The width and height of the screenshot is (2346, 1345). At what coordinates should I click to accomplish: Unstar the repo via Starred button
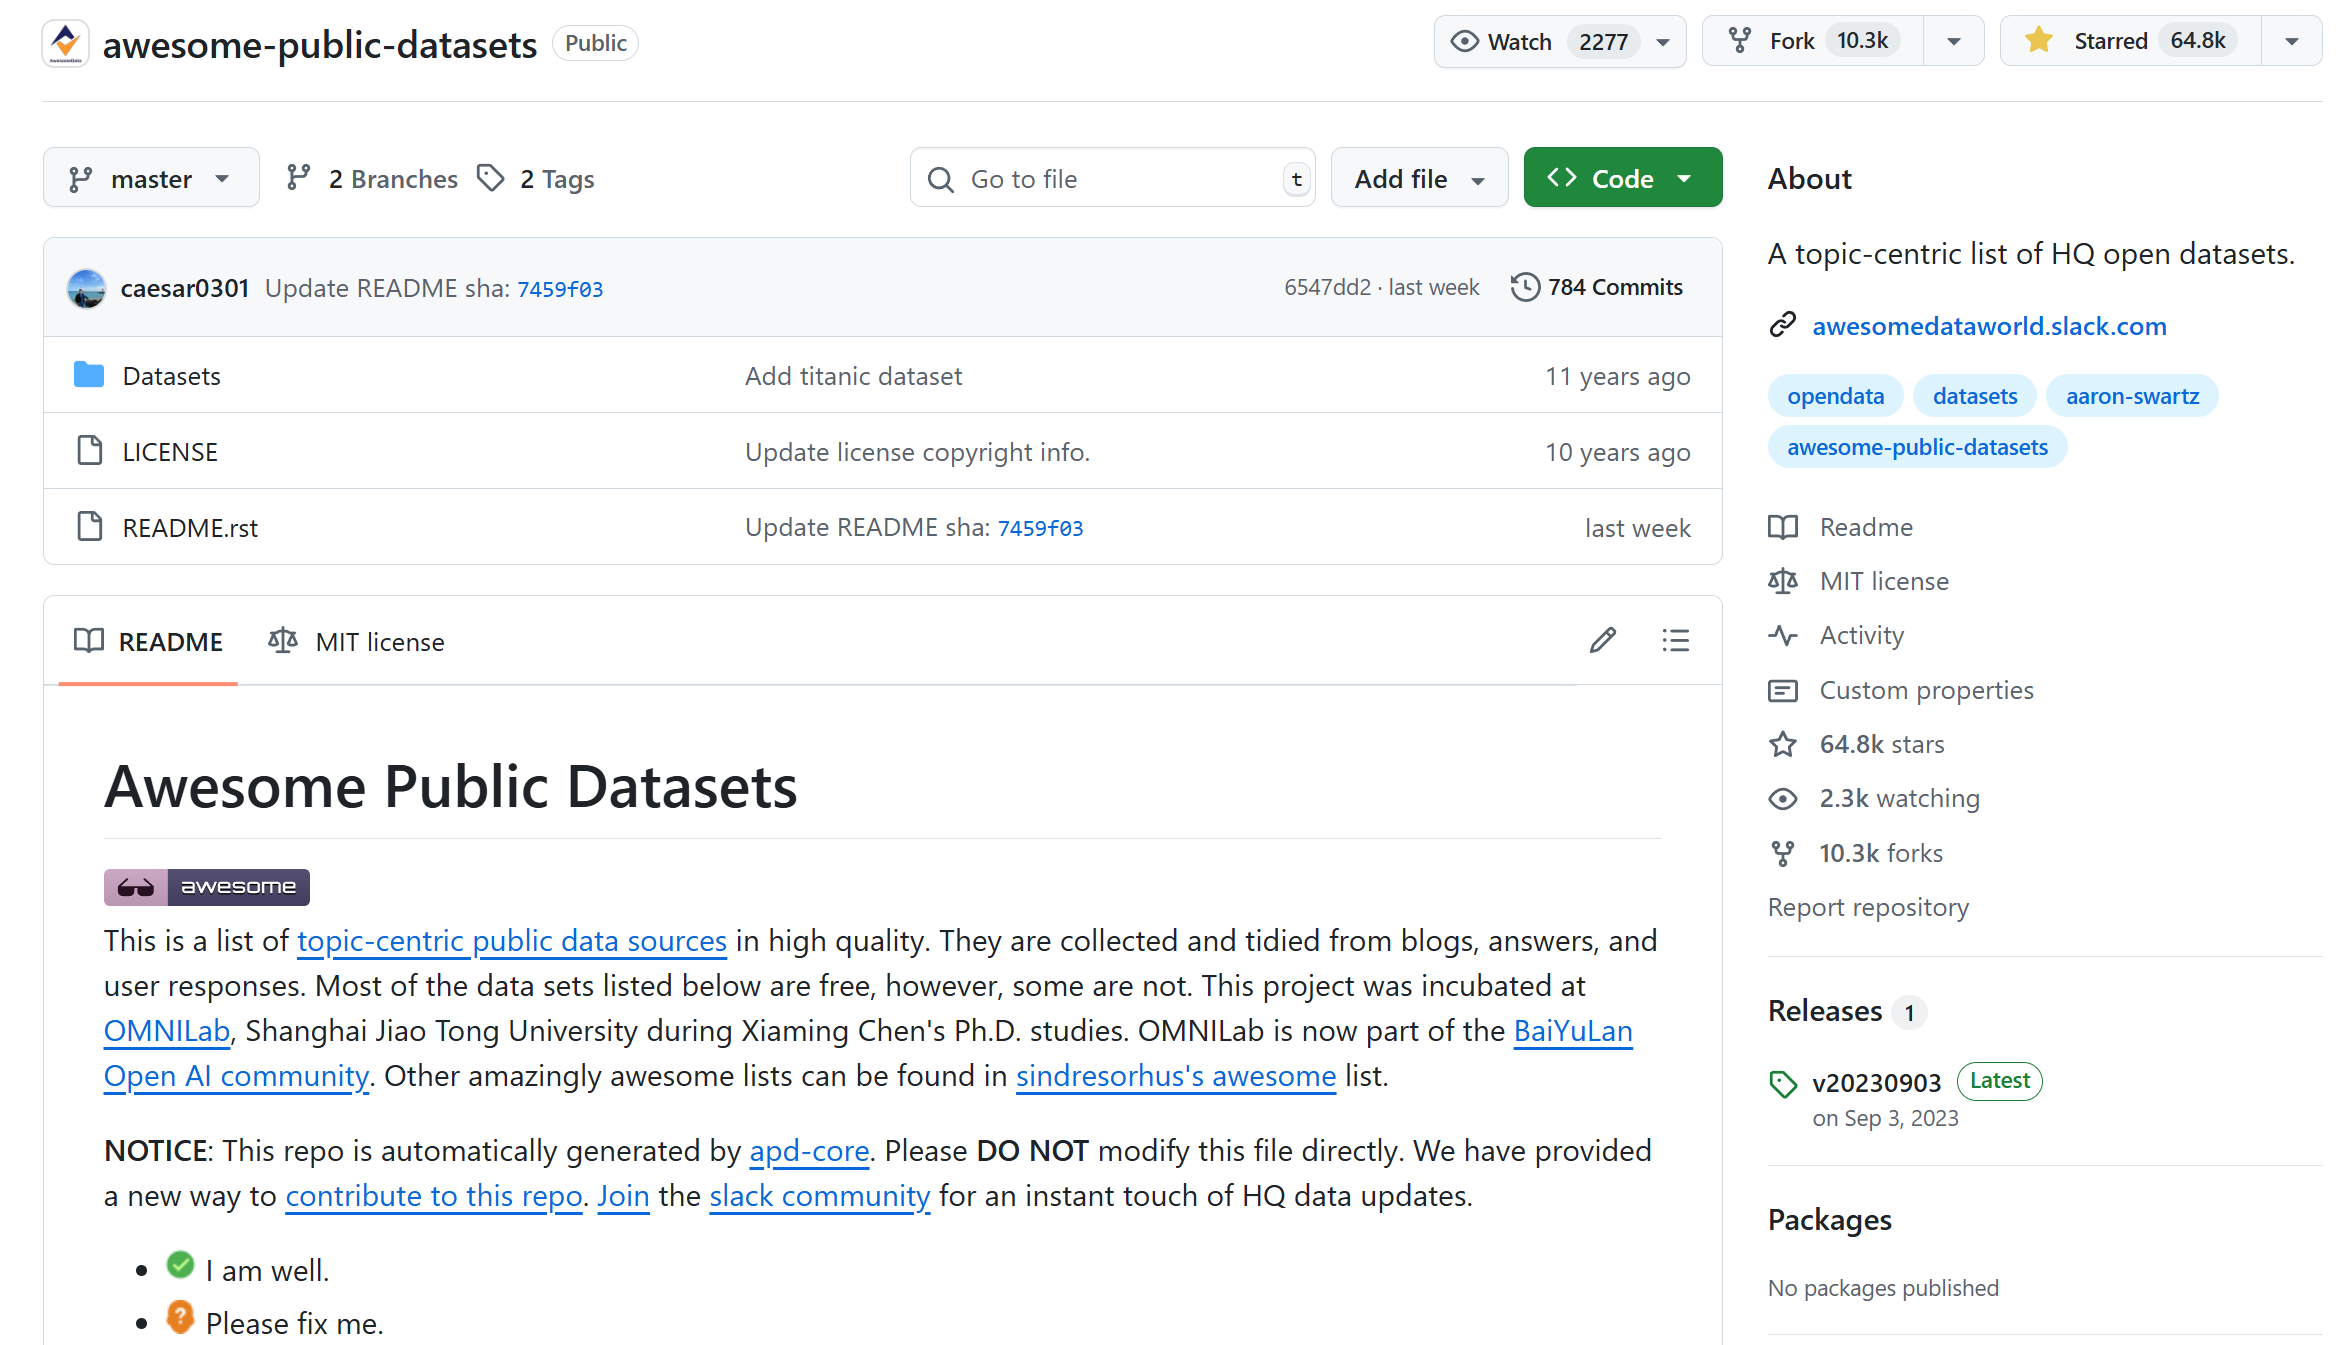coord(2130,41)
